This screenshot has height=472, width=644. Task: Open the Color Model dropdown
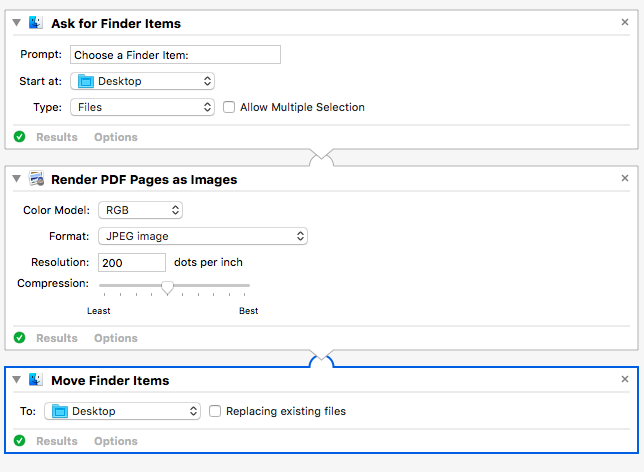point(140,210)
